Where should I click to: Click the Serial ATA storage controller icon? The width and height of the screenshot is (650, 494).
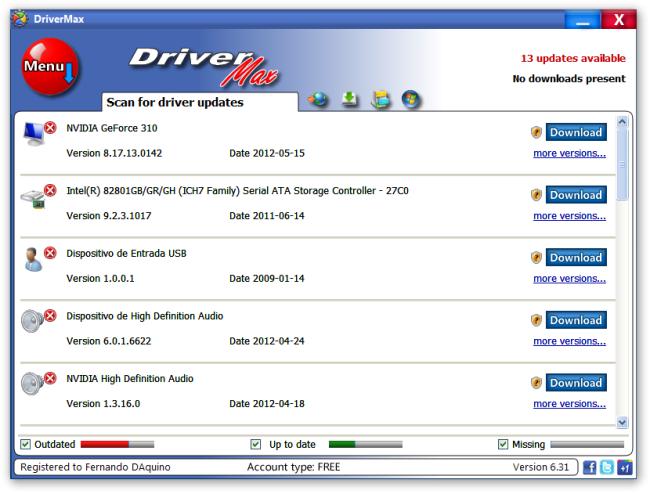click(33, 199)
